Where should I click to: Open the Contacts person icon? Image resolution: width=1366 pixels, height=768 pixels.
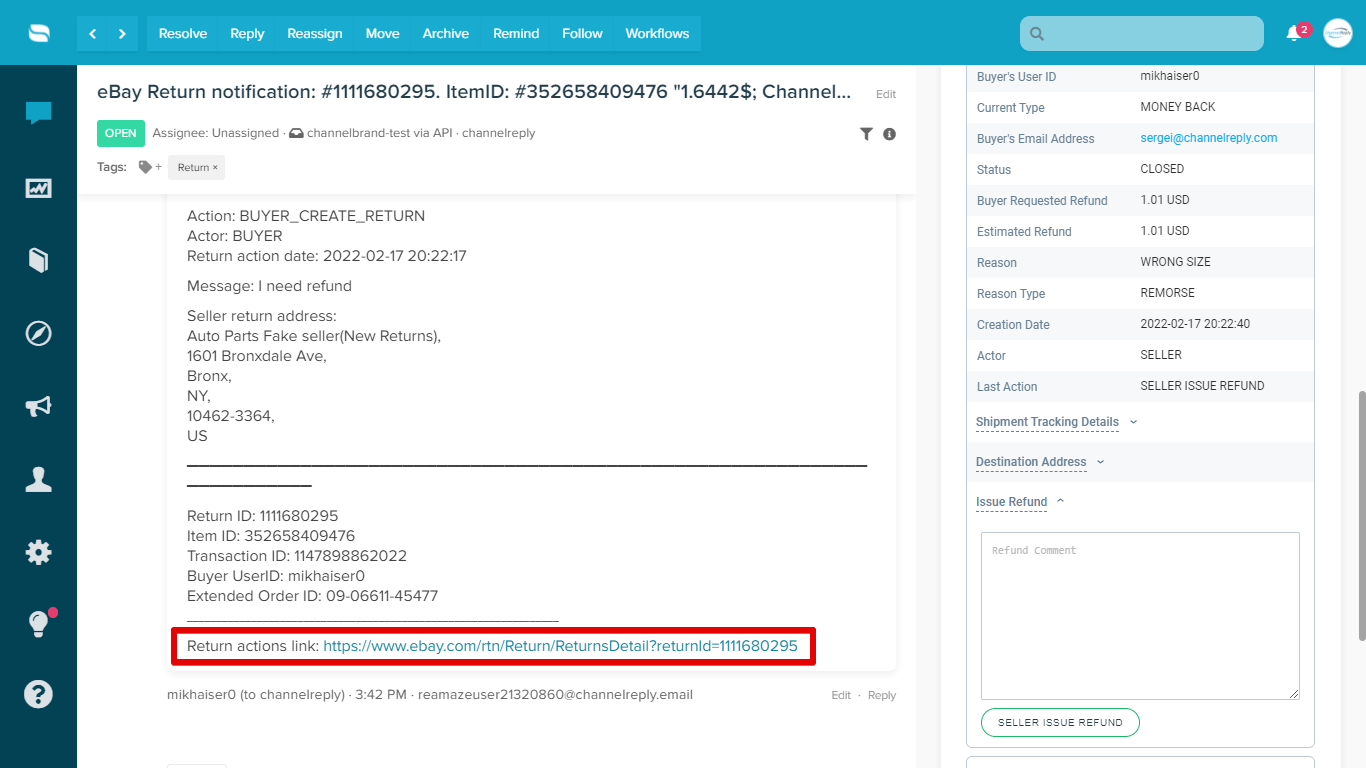(x=38, y=479)
